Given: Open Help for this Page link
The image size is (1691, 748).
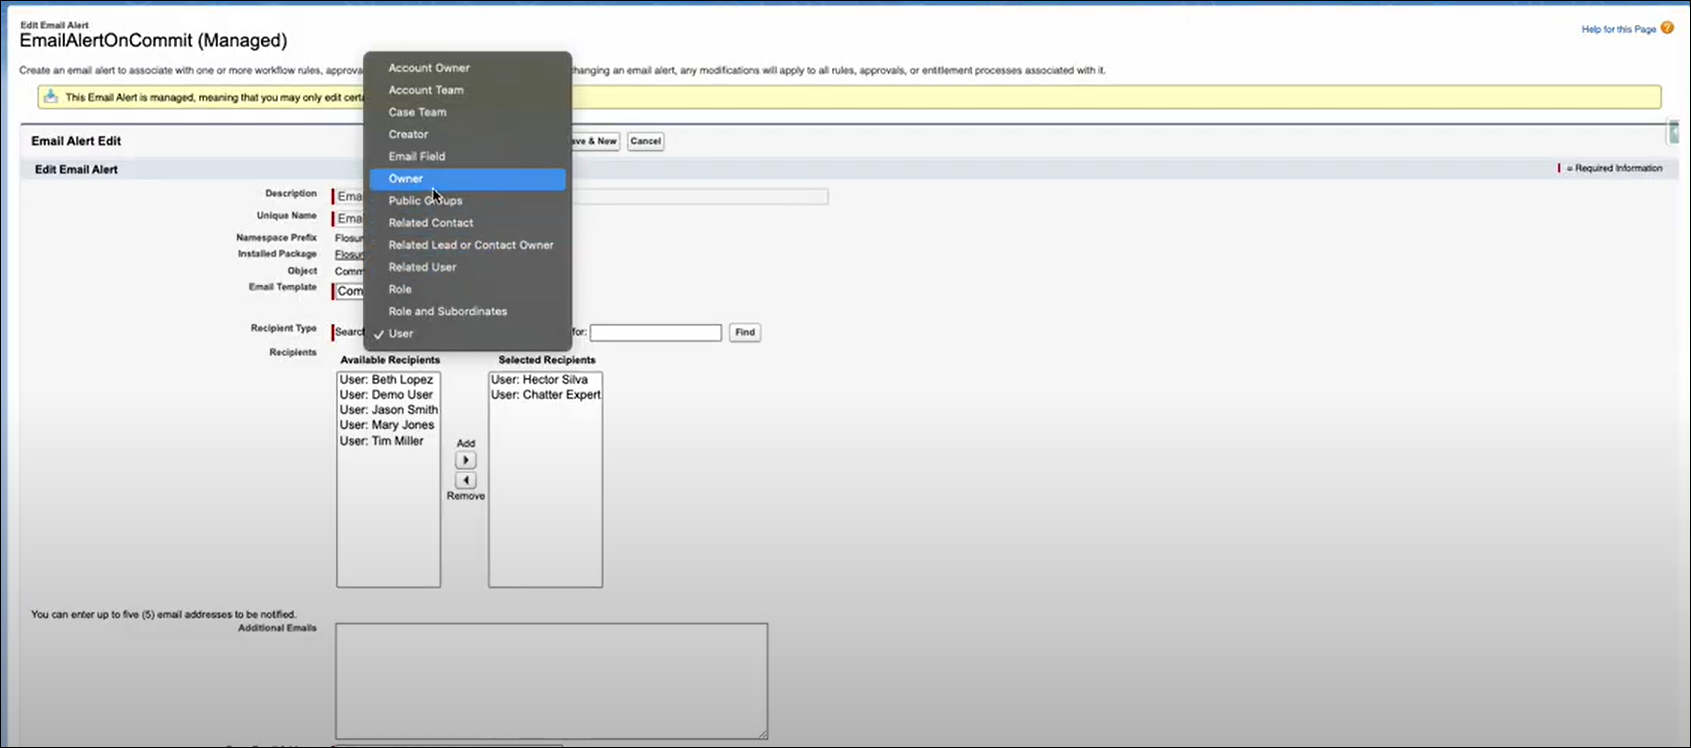Looking at the screenshot, I should pyautogui.click(x=1618, y=29).
